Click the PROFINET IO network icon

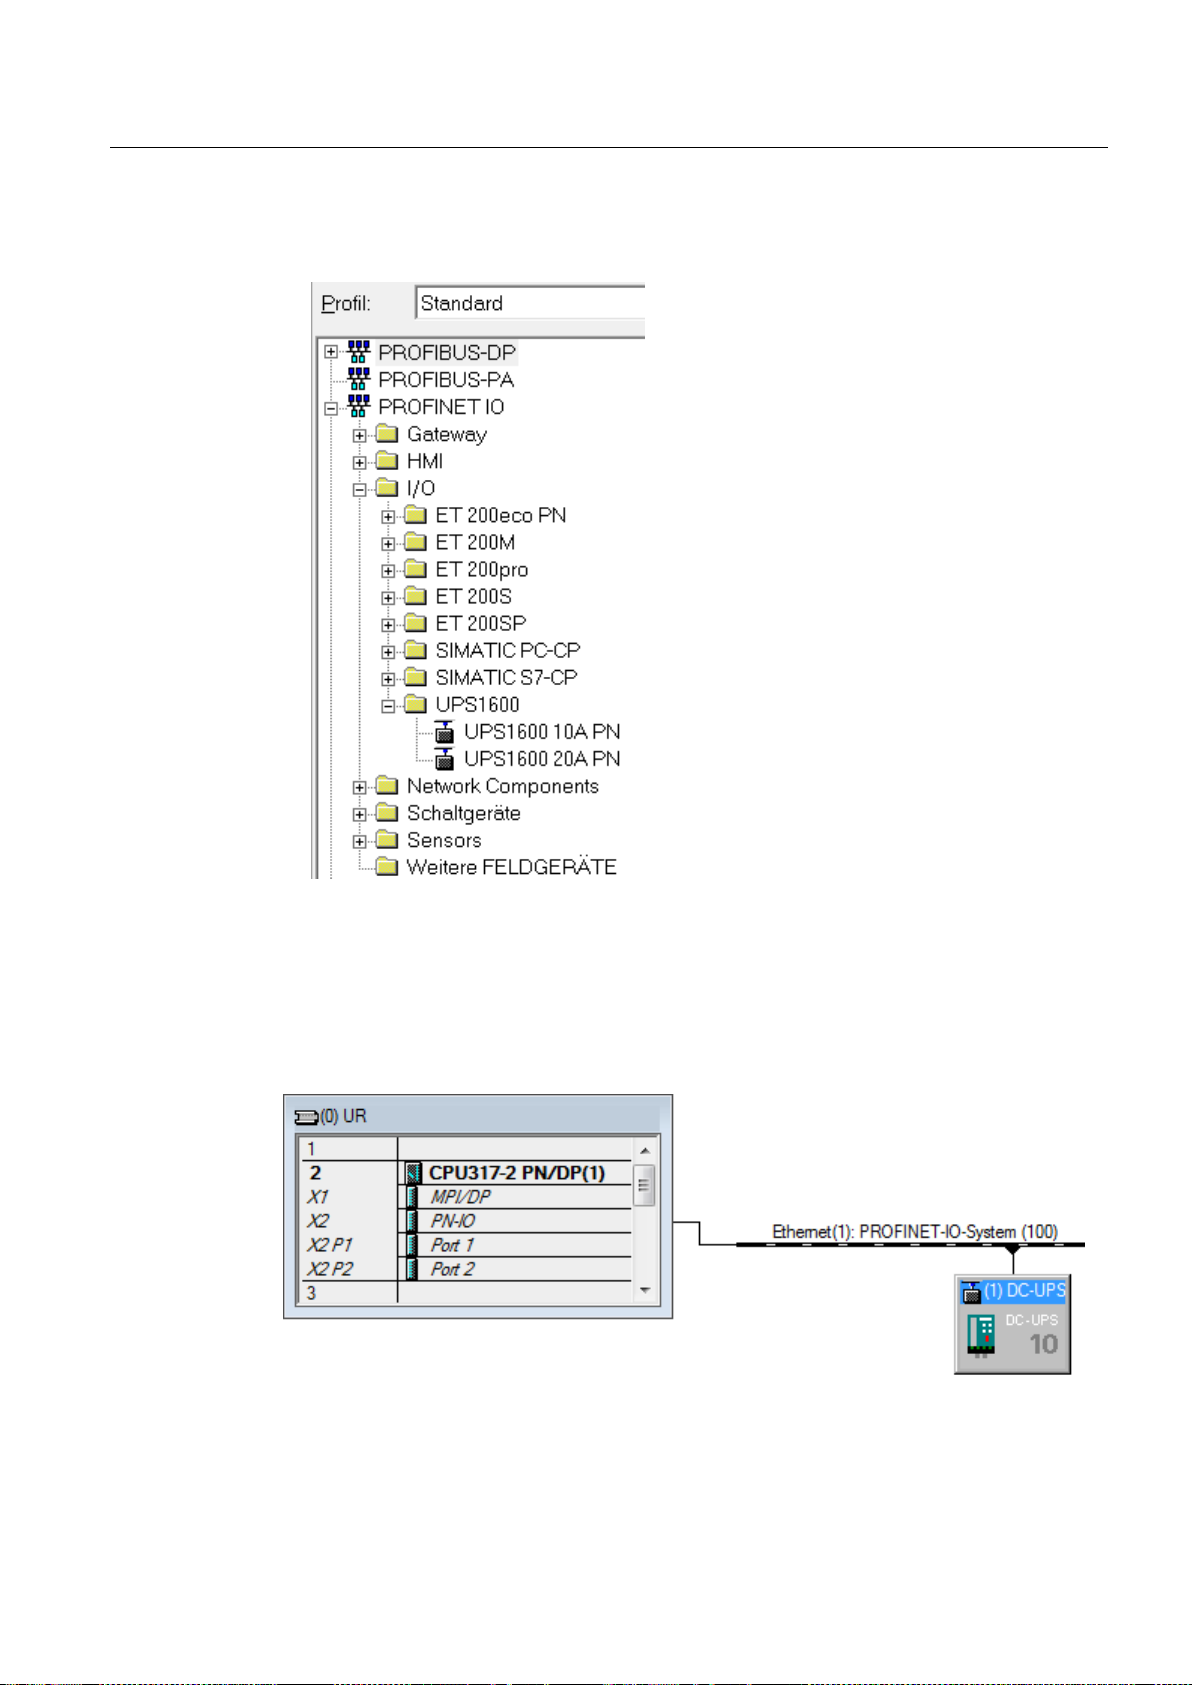click(x=358, y=407)
